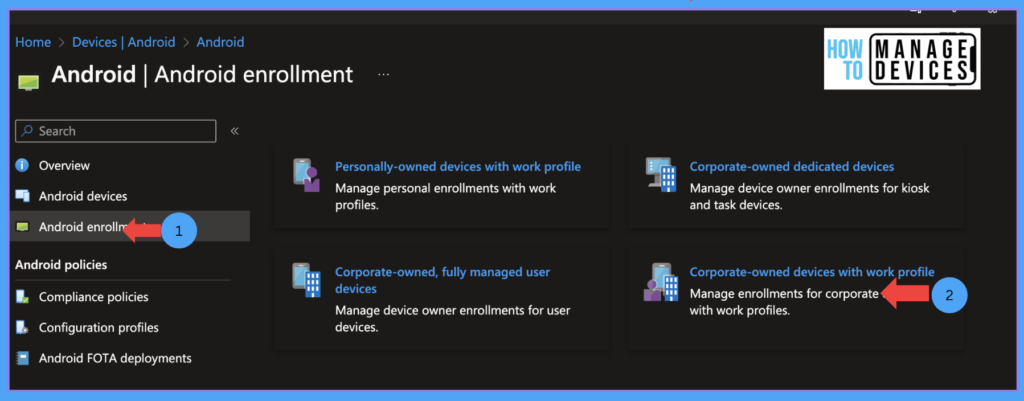The image size is (1024, 401).
Task: Go to Devices | Android breadcrumb link
Action: pos(123,42)
